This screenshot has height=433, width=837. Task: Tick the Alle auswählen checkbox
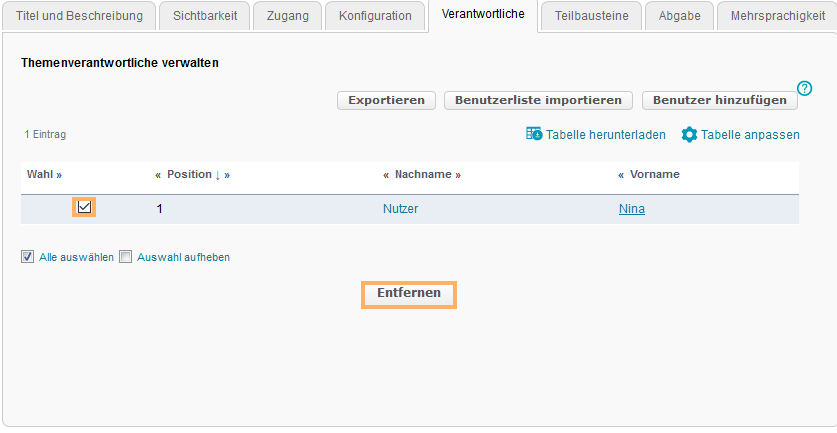tap(27, 257)
